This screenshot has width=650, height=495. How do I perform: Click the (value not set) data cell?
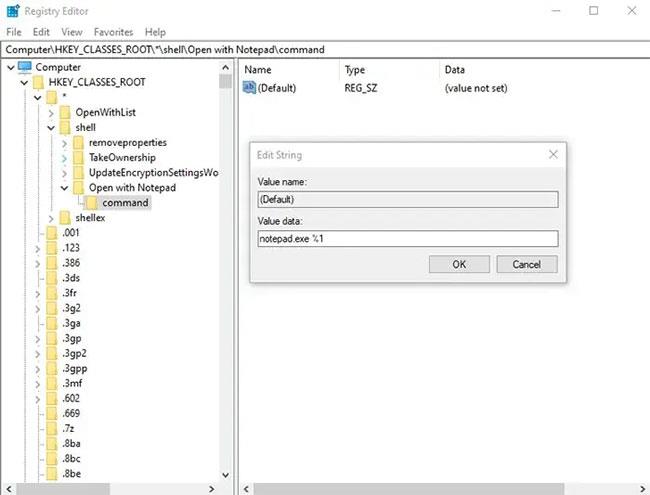[x=476, y=88]
